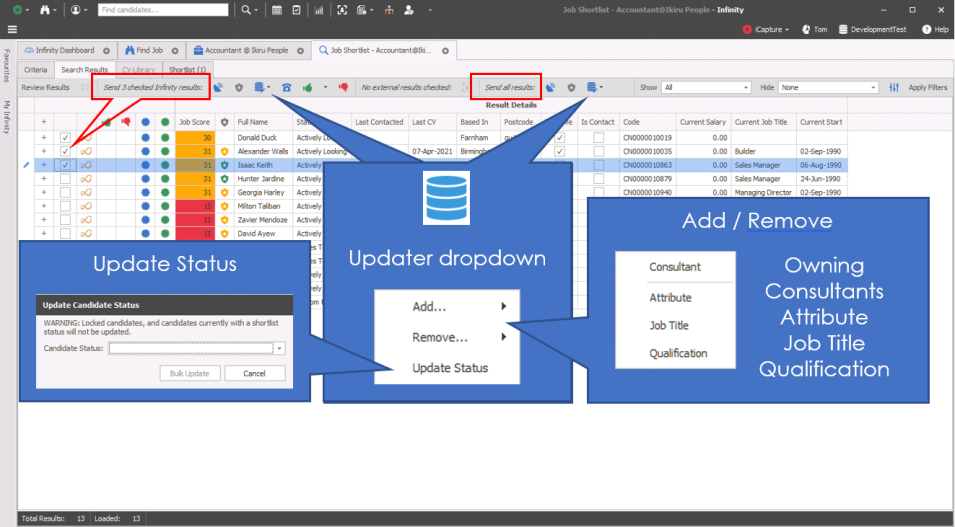
Task: Open the calendar icon in top toolbar
Action: click(277, 9)
